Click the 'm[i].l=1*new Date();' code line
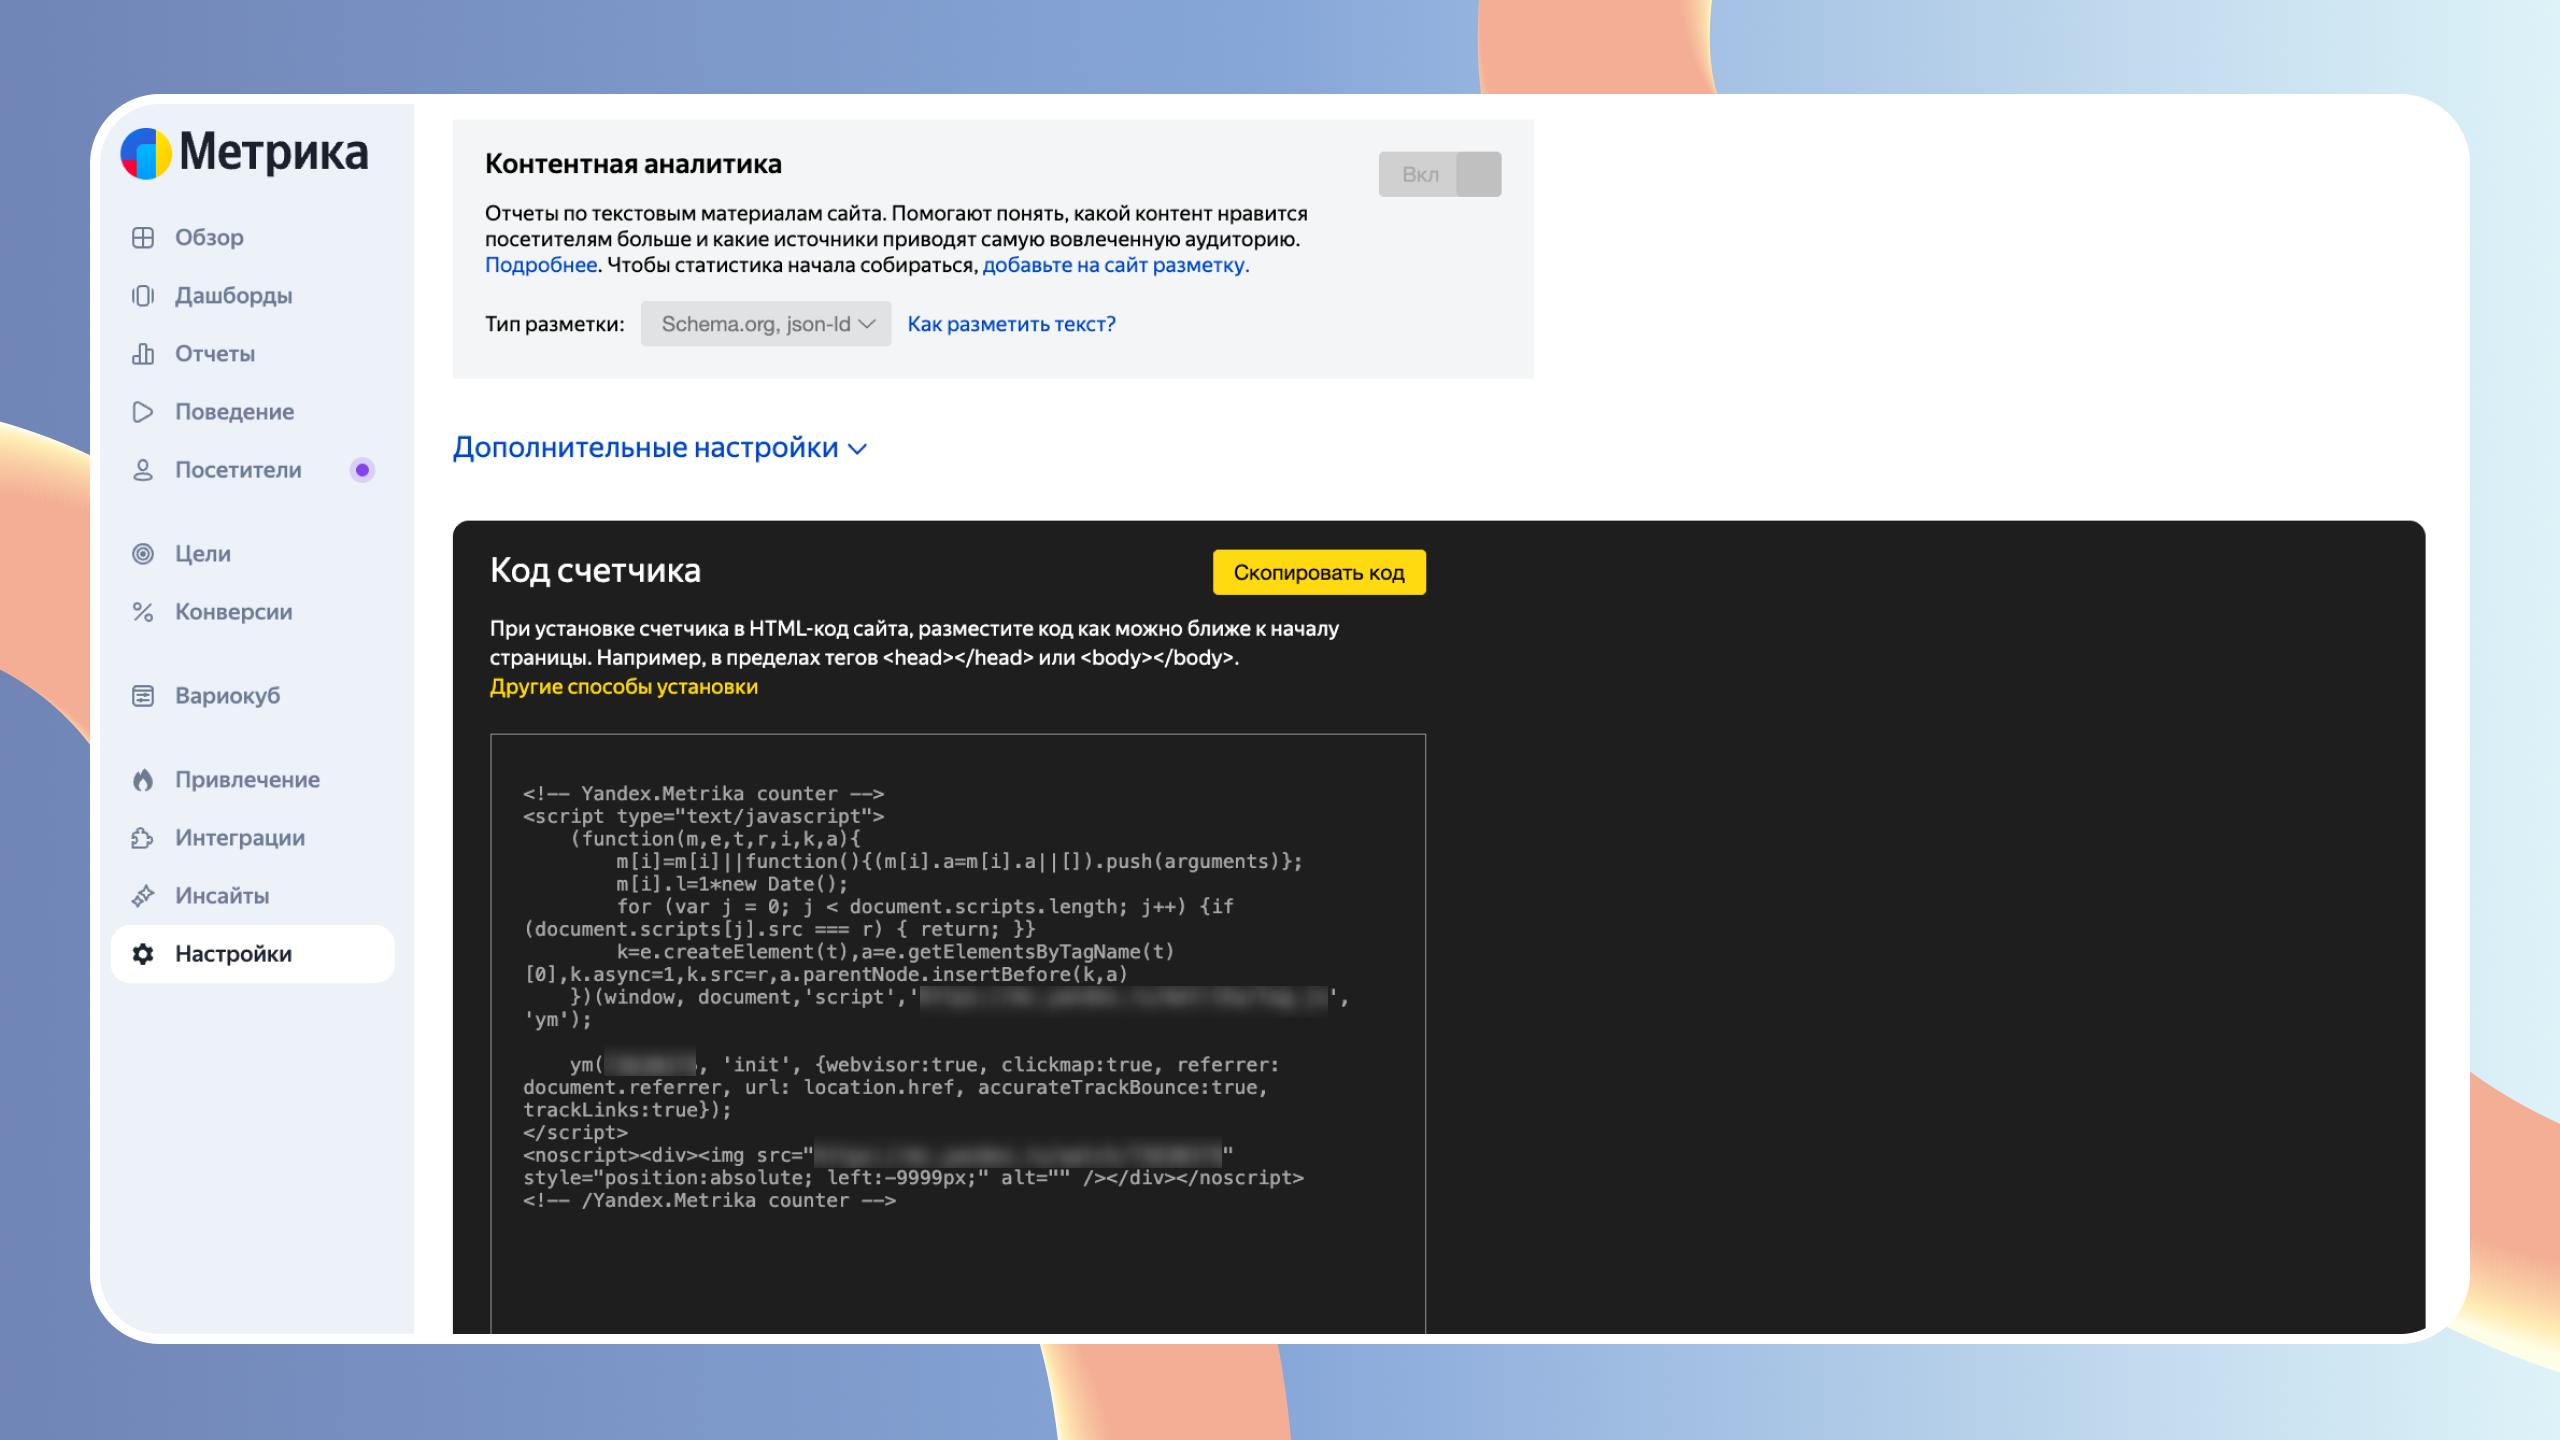2560x1440 pixels. [732, 884]
